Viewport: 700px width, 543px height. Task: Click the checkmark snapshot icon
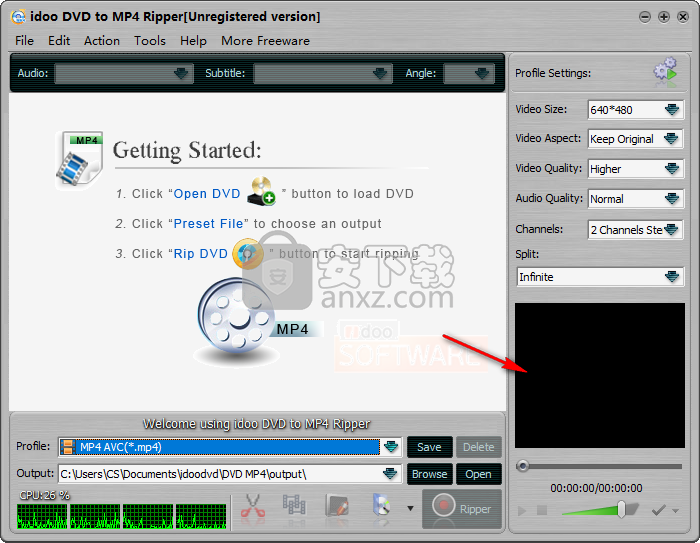[x=658, y=510]
